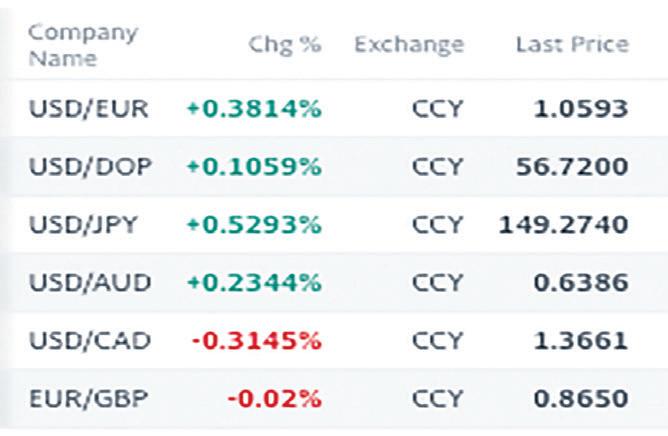Click the CCY exchange for USD/CAD
The image size is (668, 436).
pos(437,340)
